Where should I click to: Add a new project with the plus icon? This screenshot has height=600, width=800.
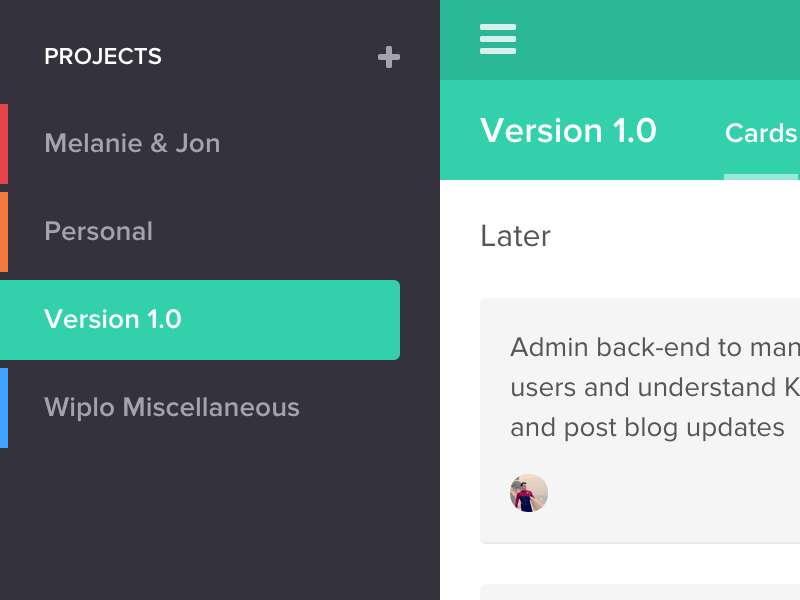coord(389,57)
